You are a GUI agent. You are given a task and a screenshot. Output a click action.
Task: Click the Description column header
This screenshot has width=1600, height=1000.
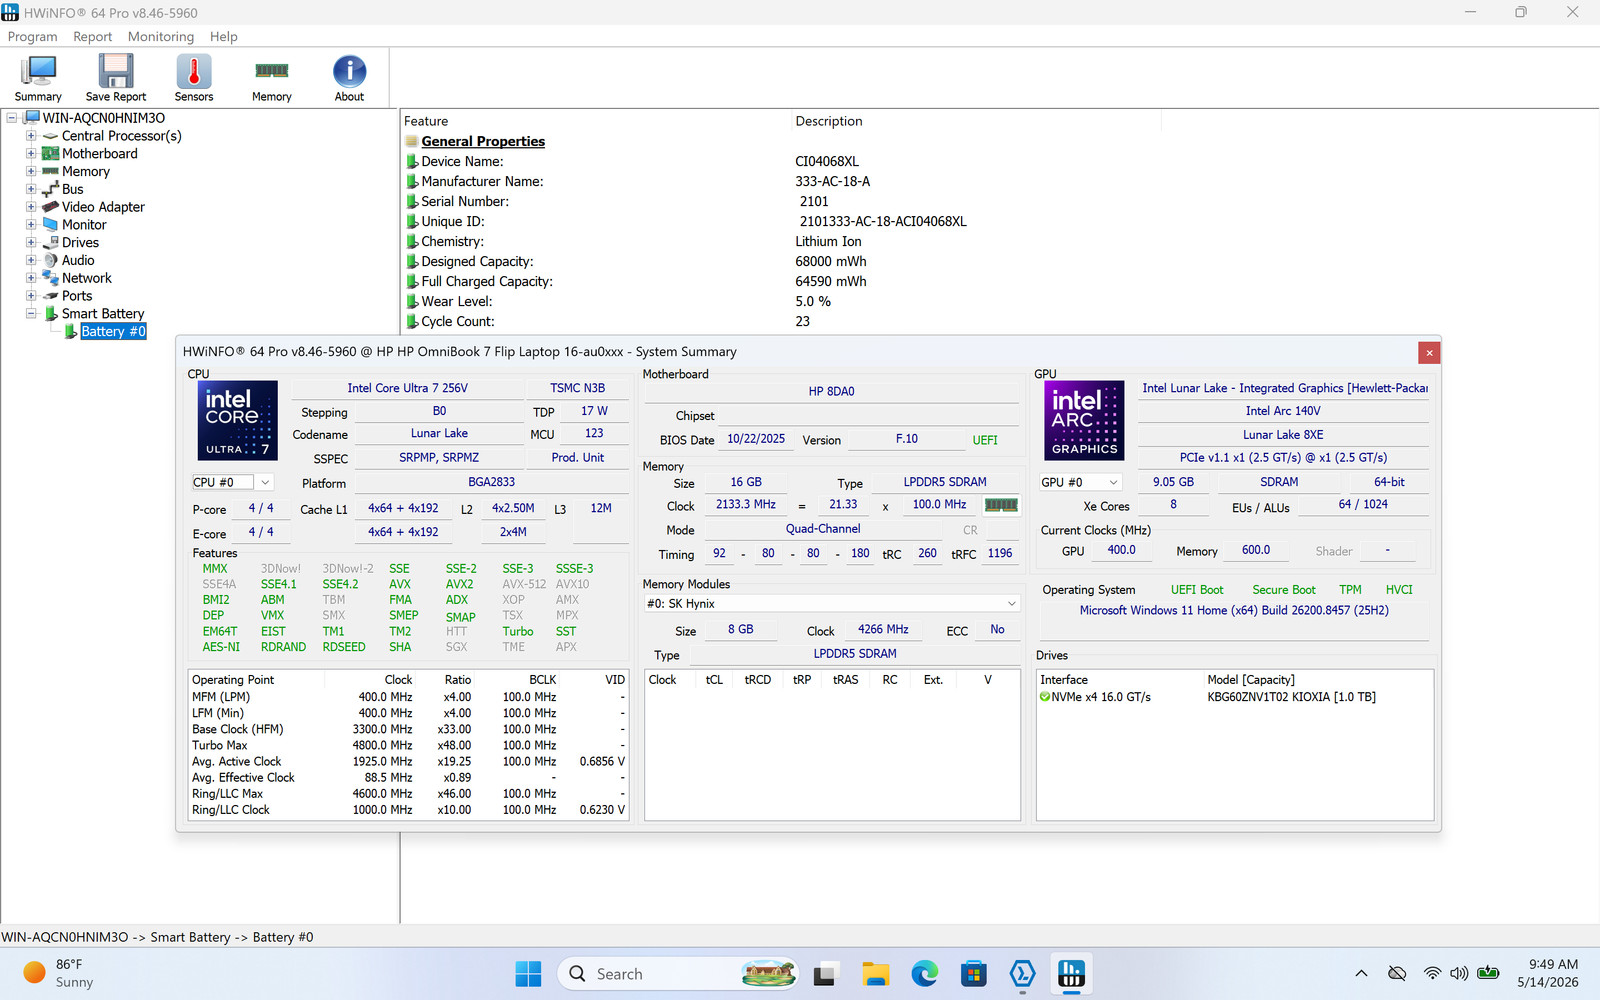829,121
